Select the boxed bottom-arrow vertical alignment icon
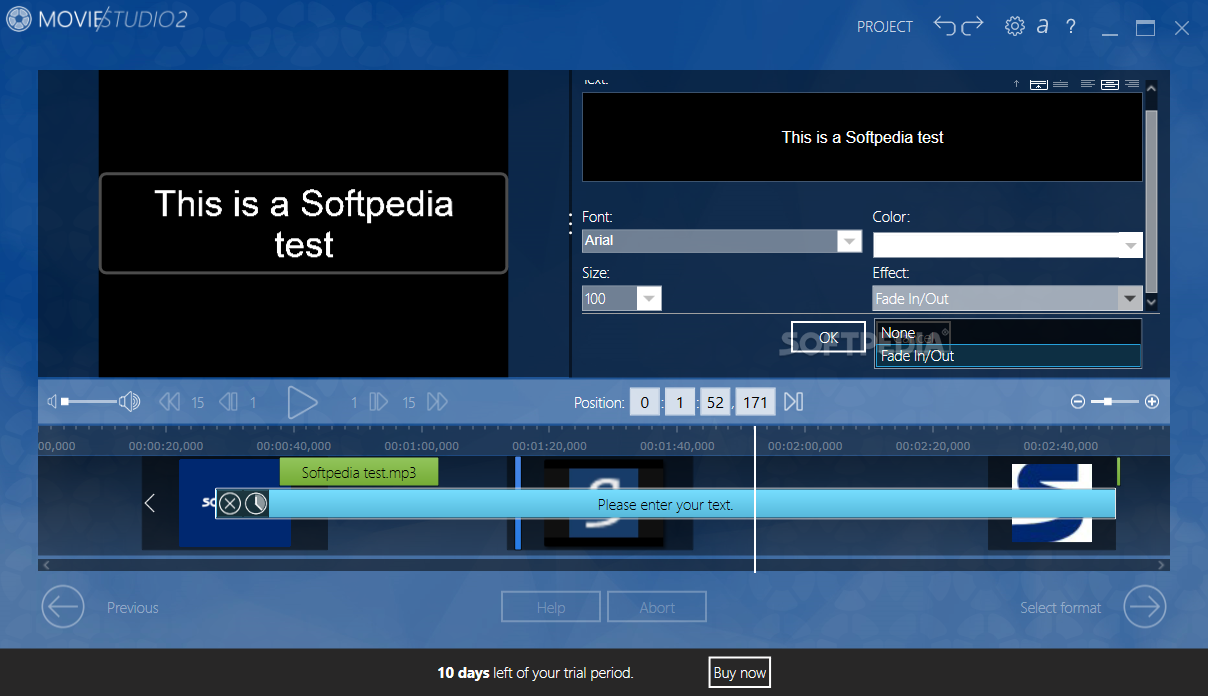Screen dimensions: 1208x696 click(1039, 84)
